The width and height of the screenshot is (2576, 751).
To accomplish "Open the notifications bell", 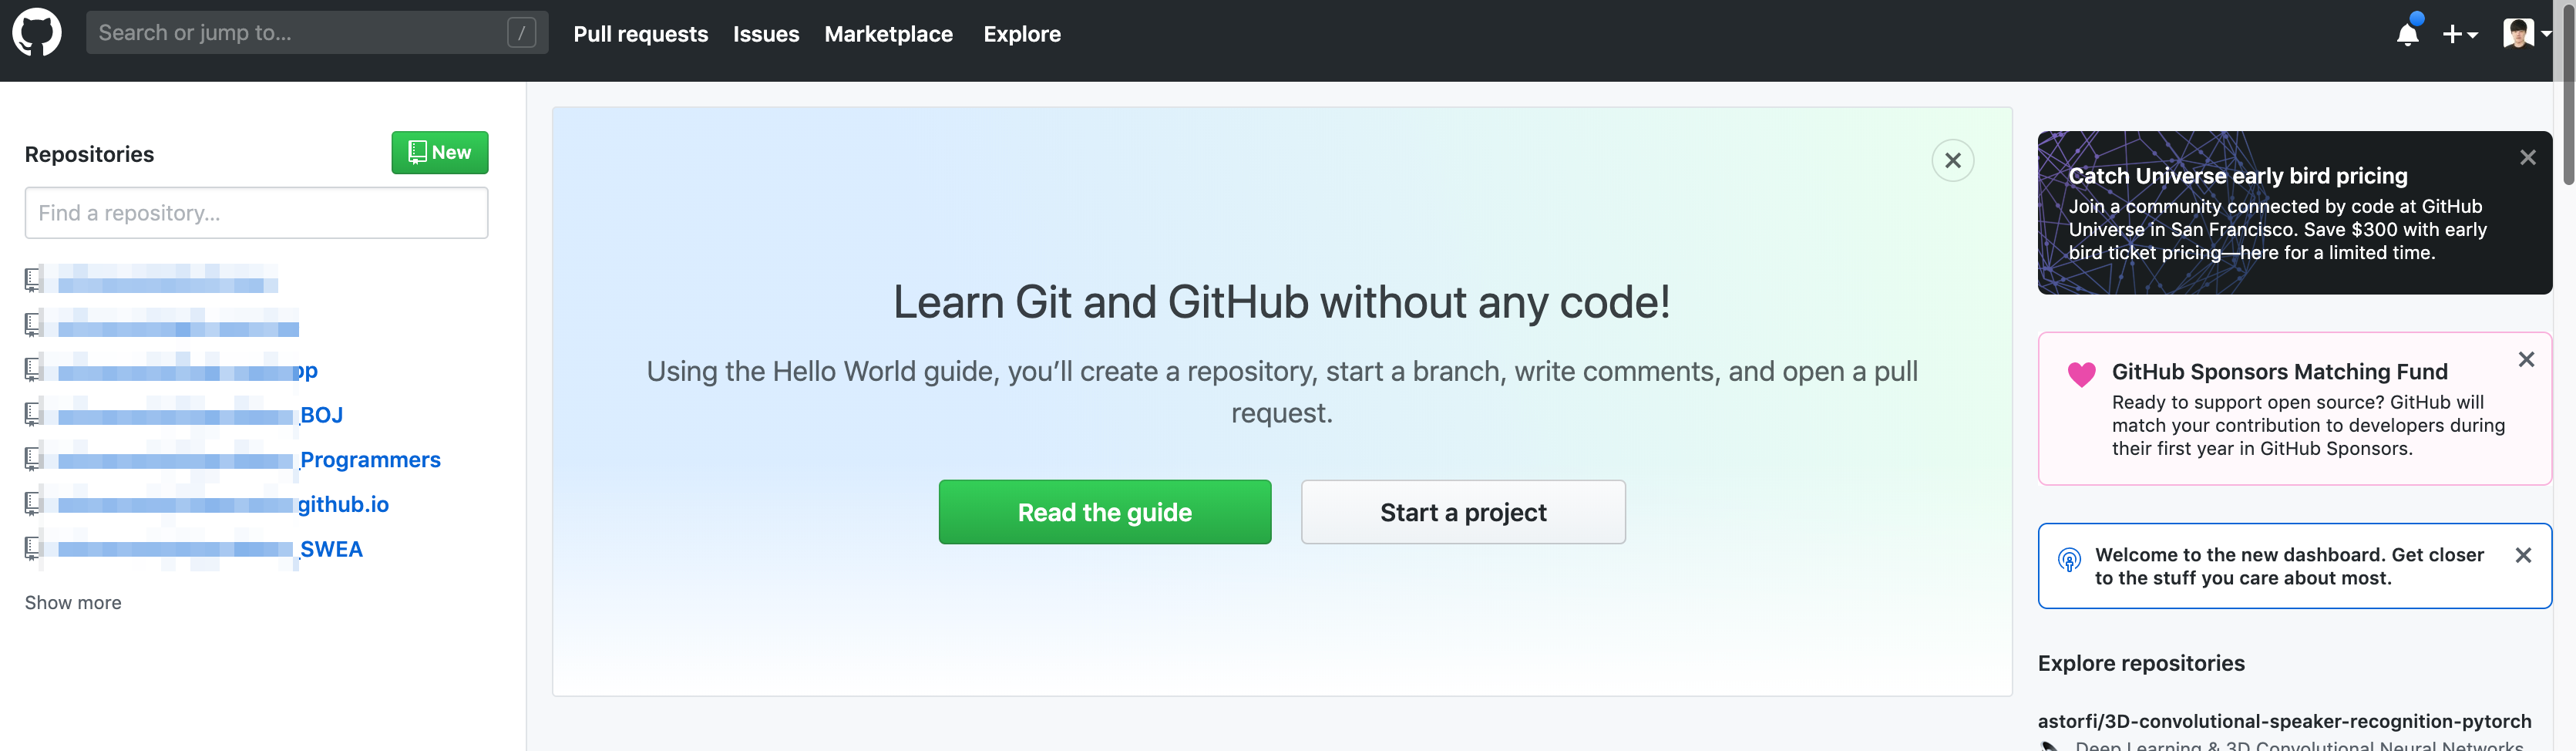I will pos(2408,34).
